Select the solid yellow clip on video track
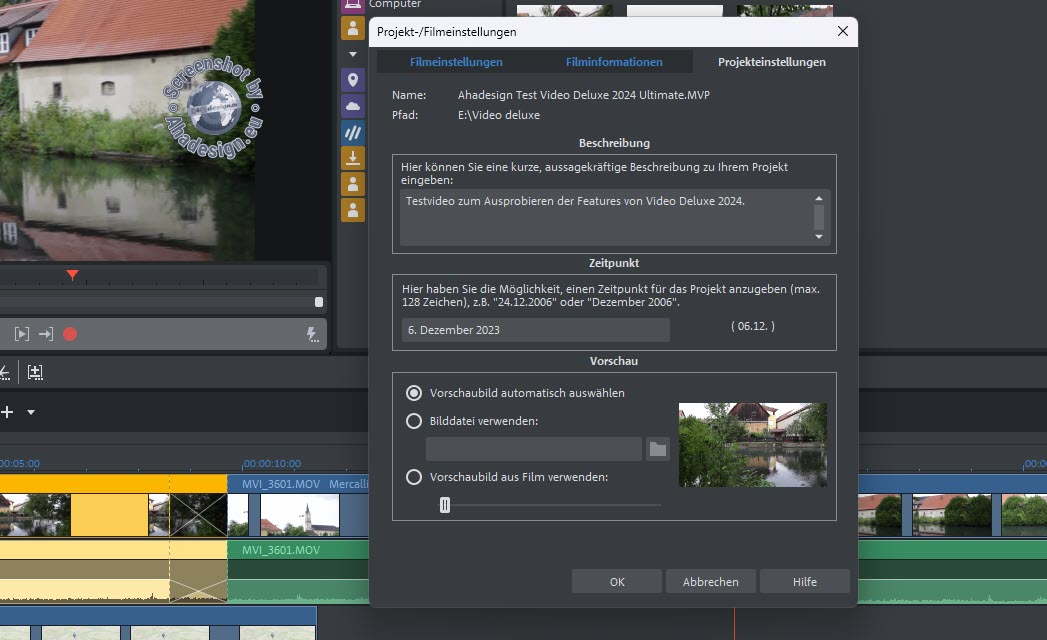Screen dimensions: 1047x640 pyautogui.click(x=110, y=515)
